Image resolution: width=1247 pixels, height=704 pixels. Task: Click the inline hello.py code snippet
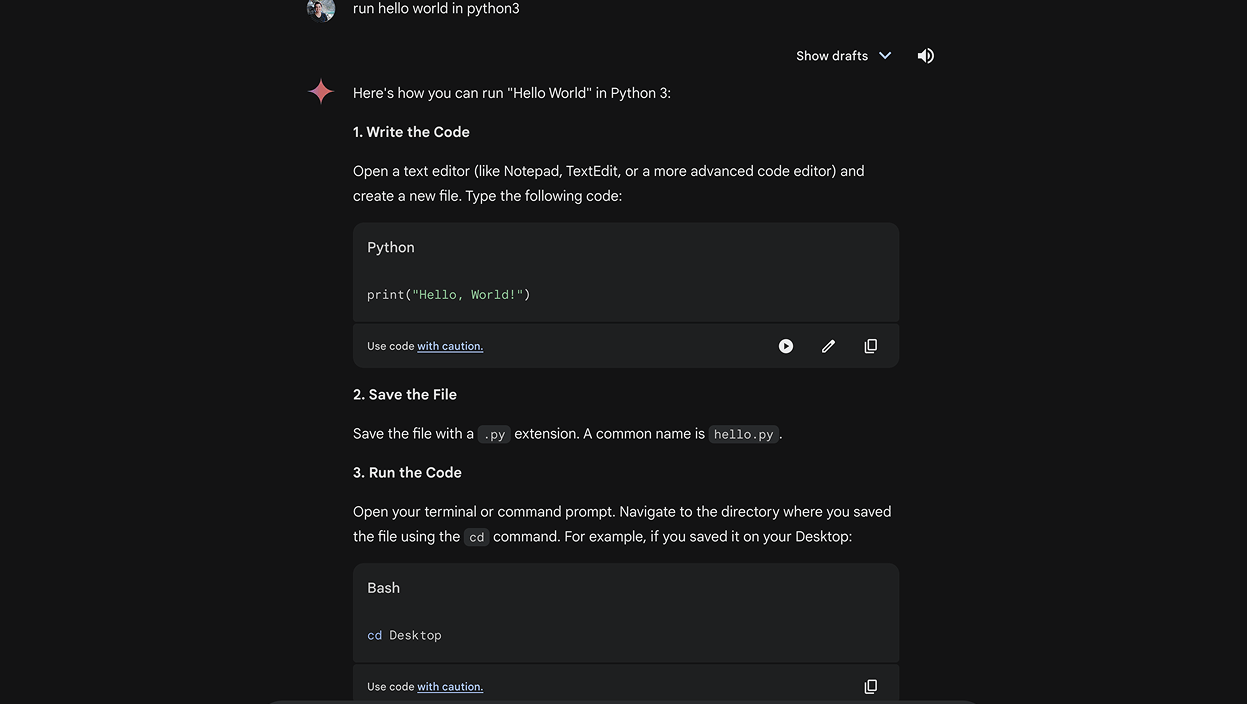coord(743,435)
